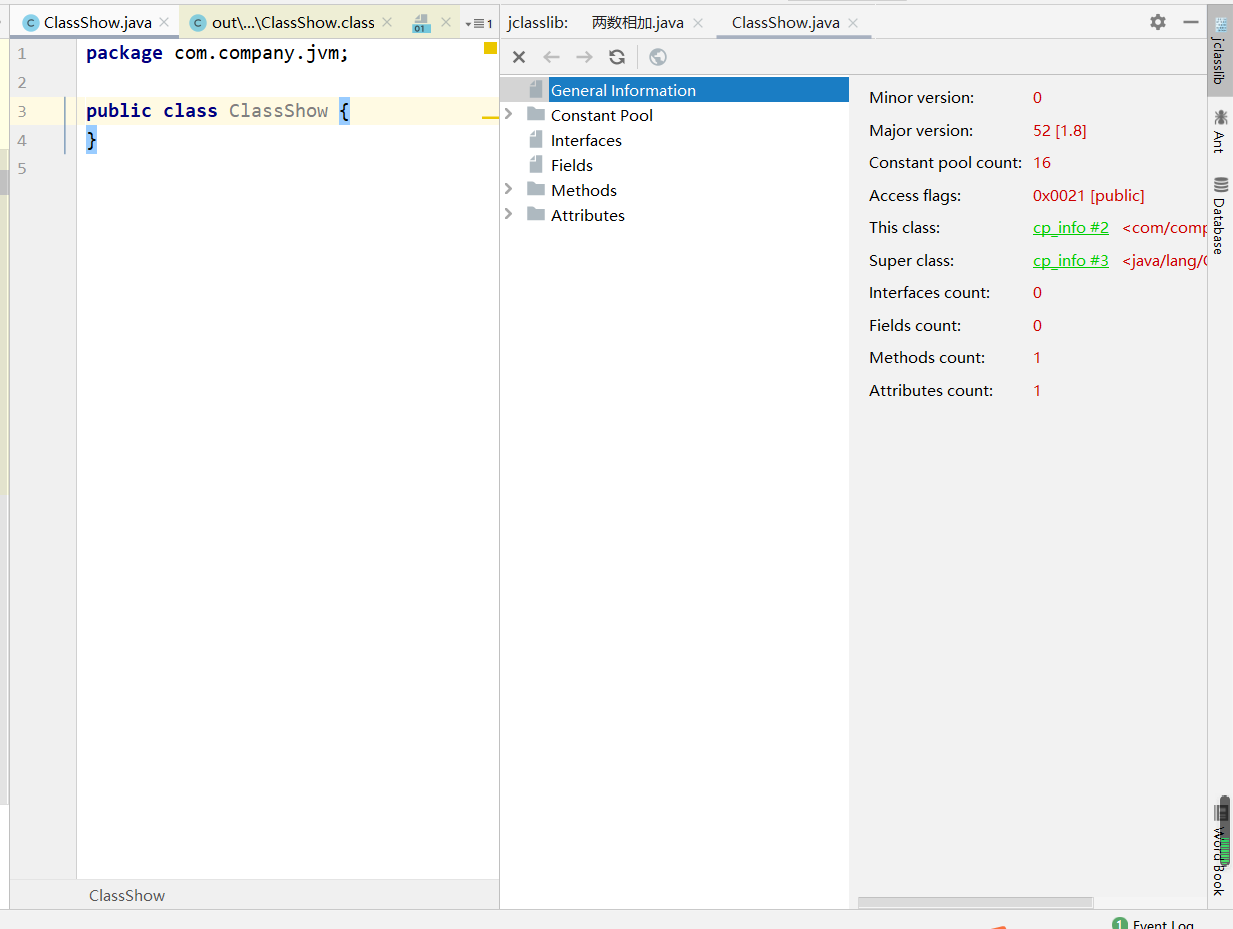Click the Minor version label
This screenshot has height=929, width=1233.
point(921,97)
